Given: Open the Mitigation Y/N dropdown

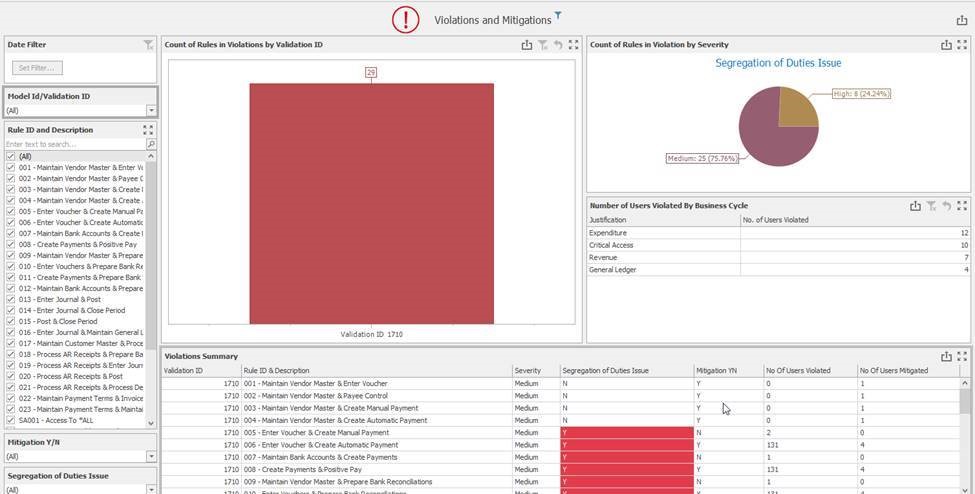Looking at the screenshot, I should pos(151,457).
